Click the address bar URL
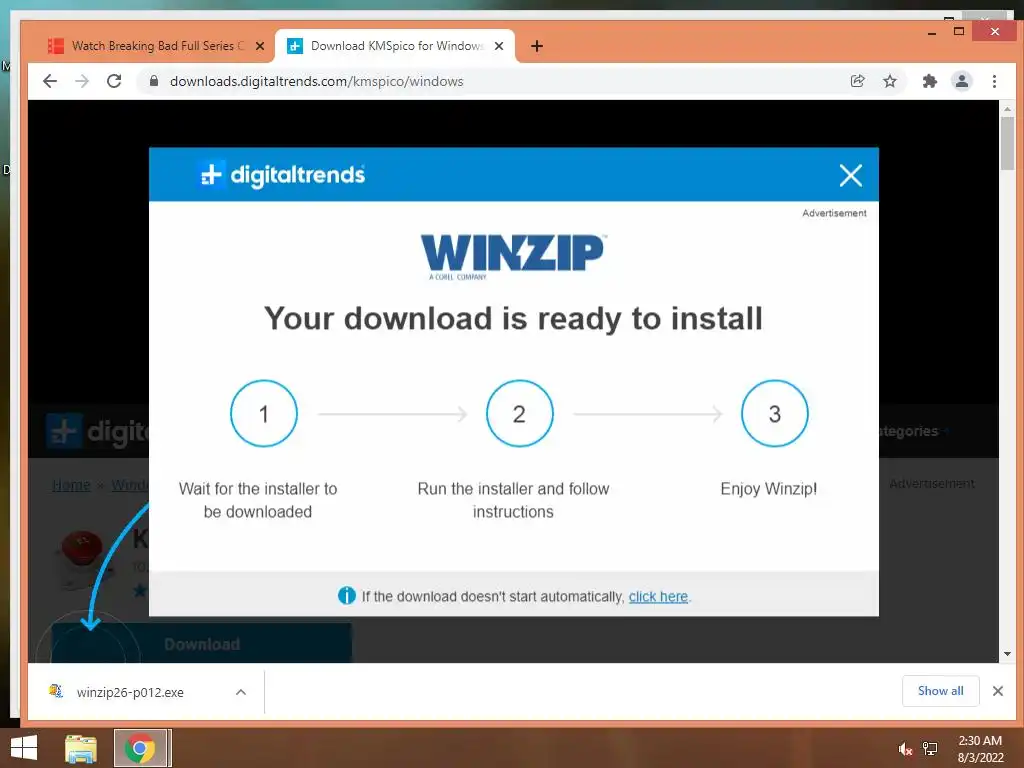The width and height of the screenshot is (1024, 768). click(x=317, y=81)
